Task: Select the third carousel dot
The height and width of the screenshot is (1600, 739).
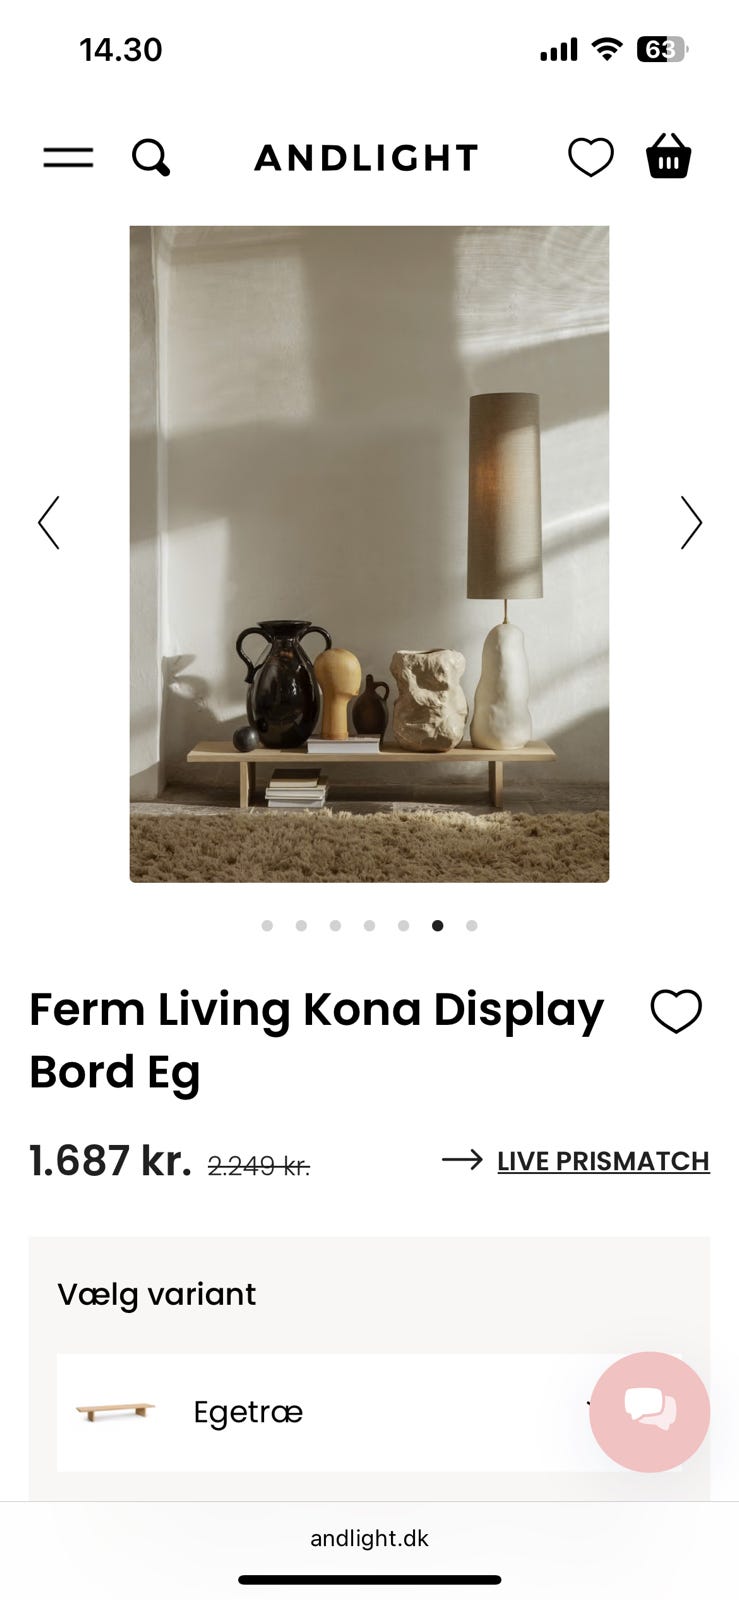Action: 335,926
